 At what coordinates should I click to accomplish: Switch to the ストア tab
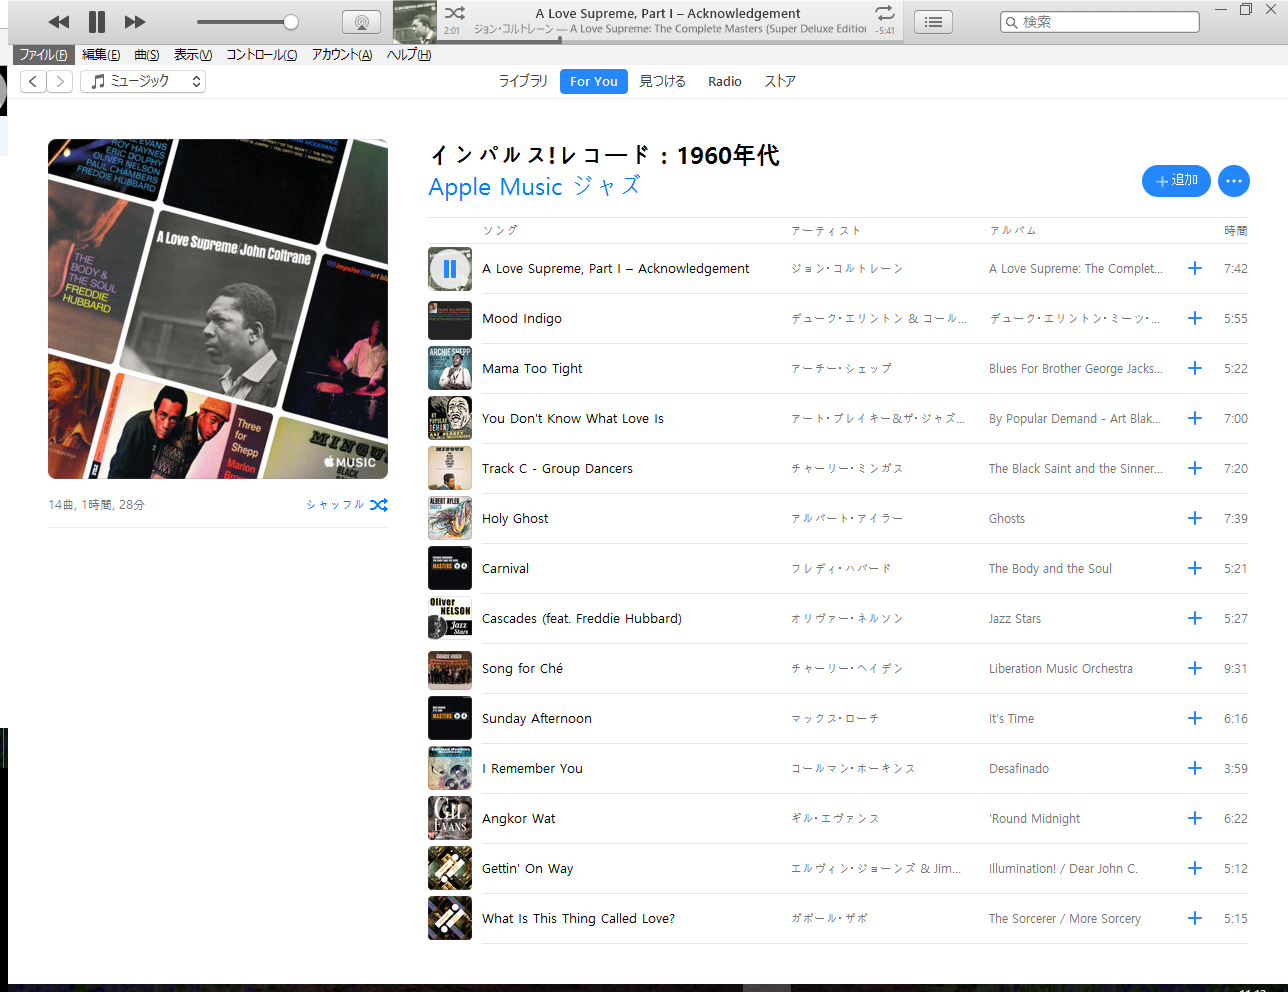pos(780,81)
